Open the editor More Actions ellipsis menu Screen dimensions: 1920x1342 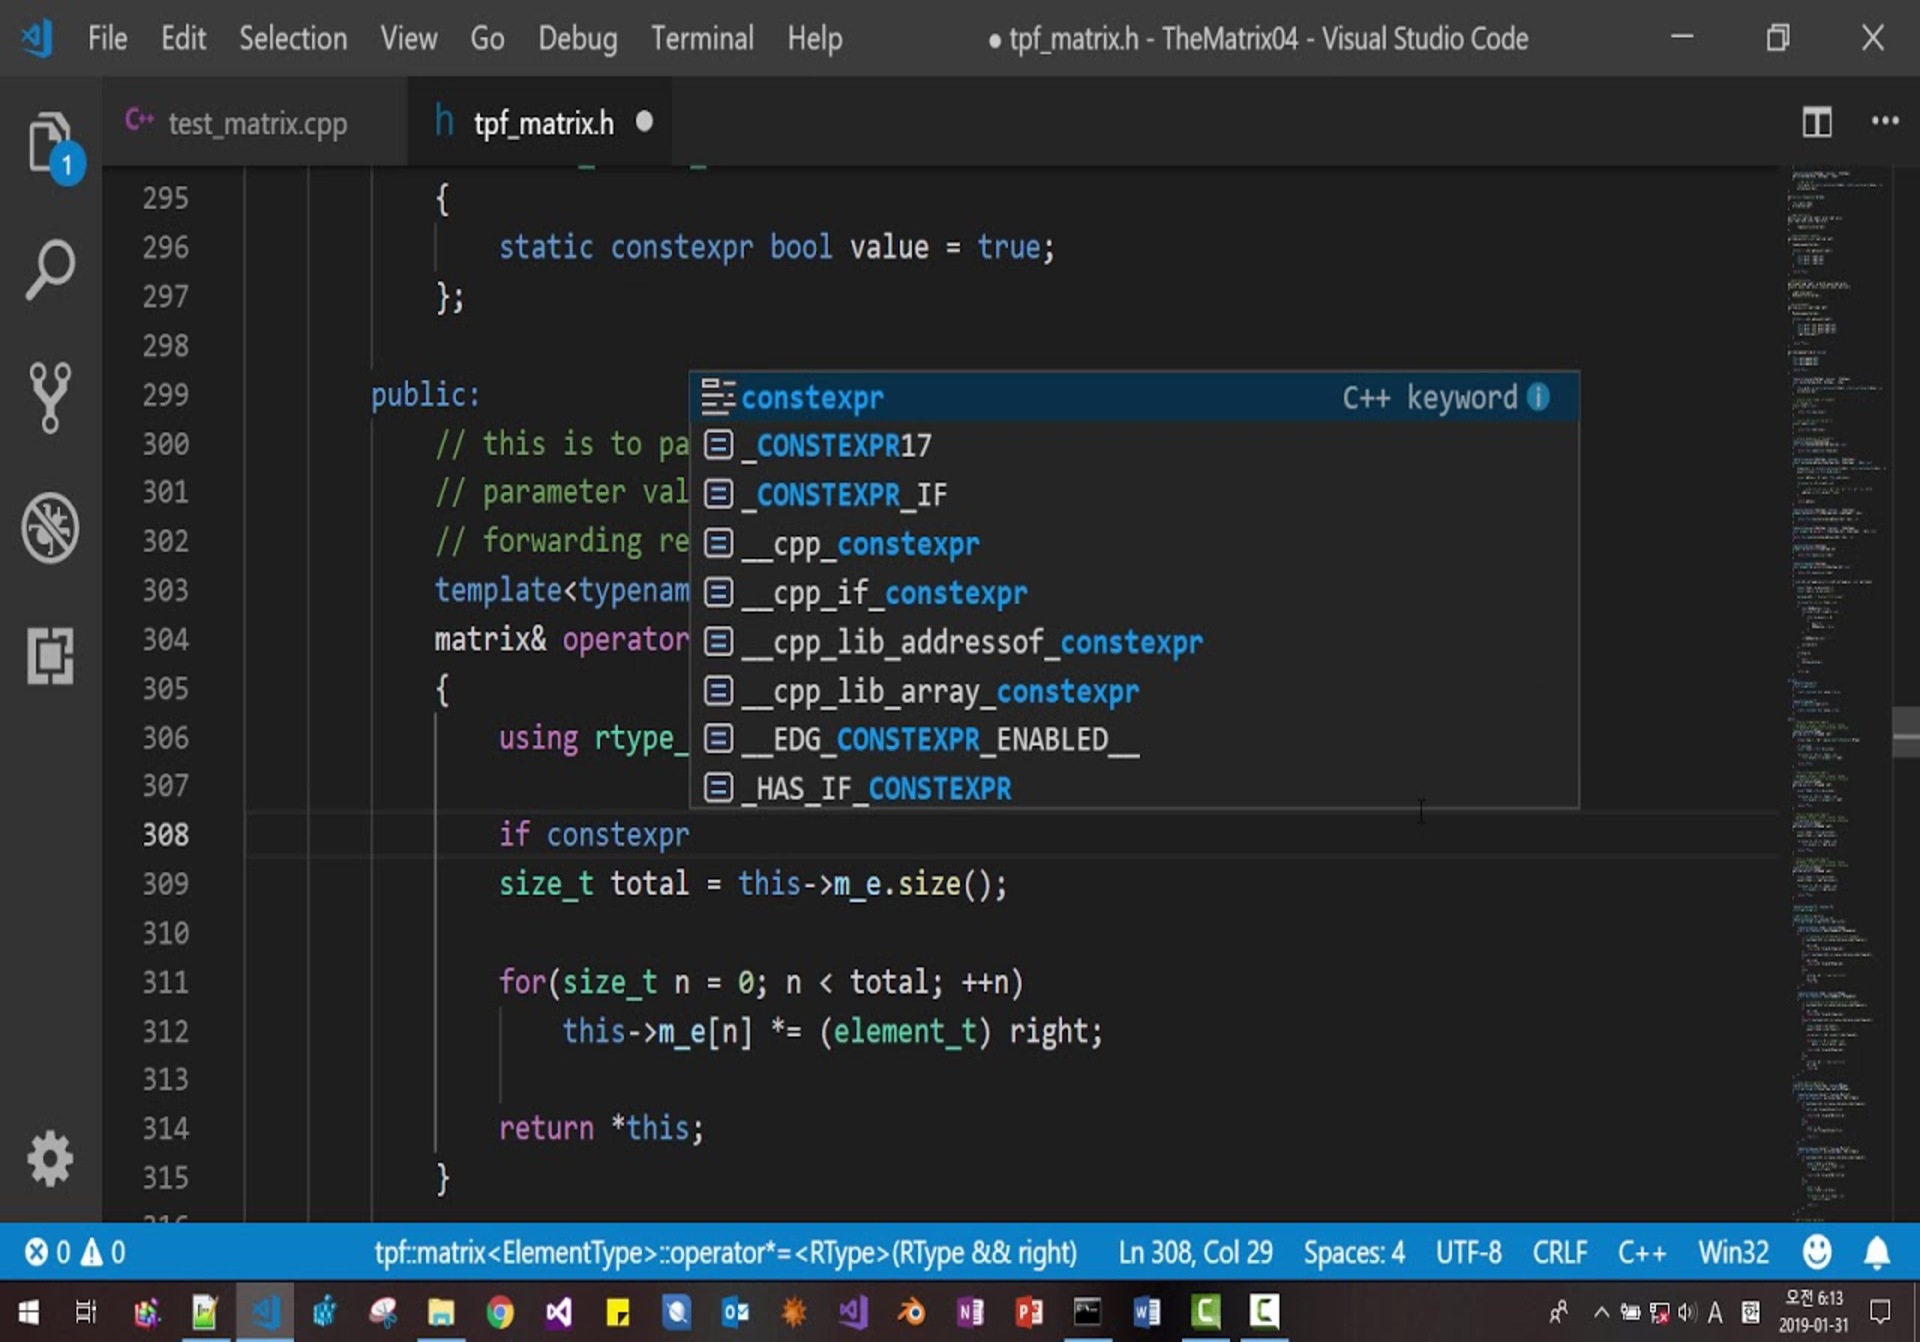[x=1885, y=121]
